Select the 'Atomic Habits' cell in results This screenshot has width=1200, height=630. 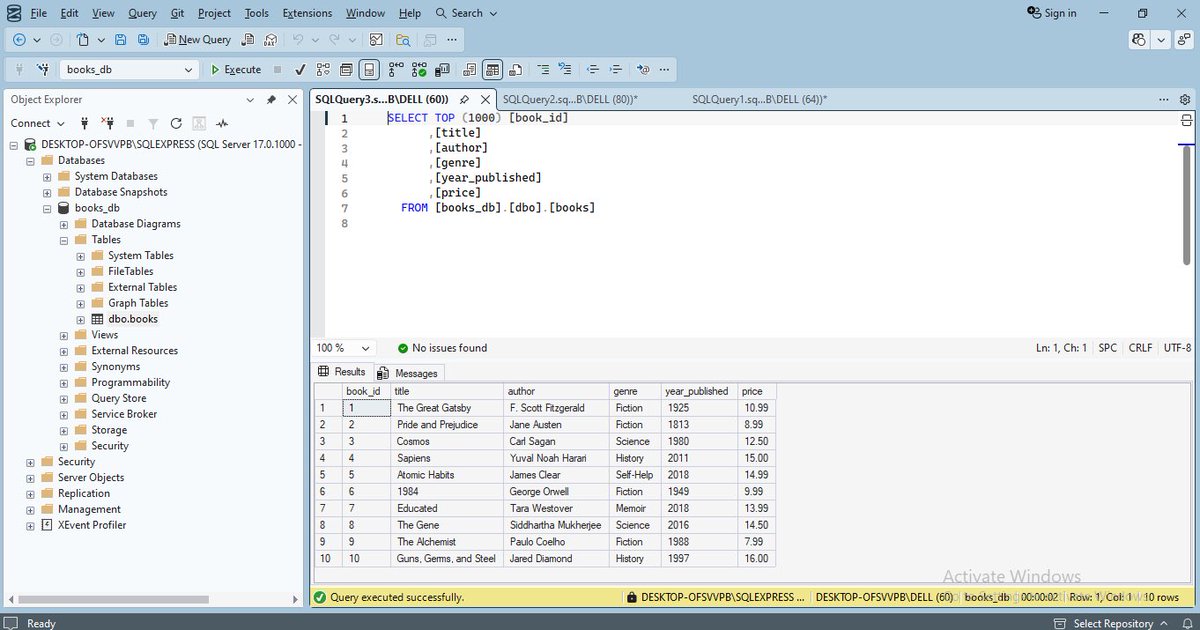[447, 475]
